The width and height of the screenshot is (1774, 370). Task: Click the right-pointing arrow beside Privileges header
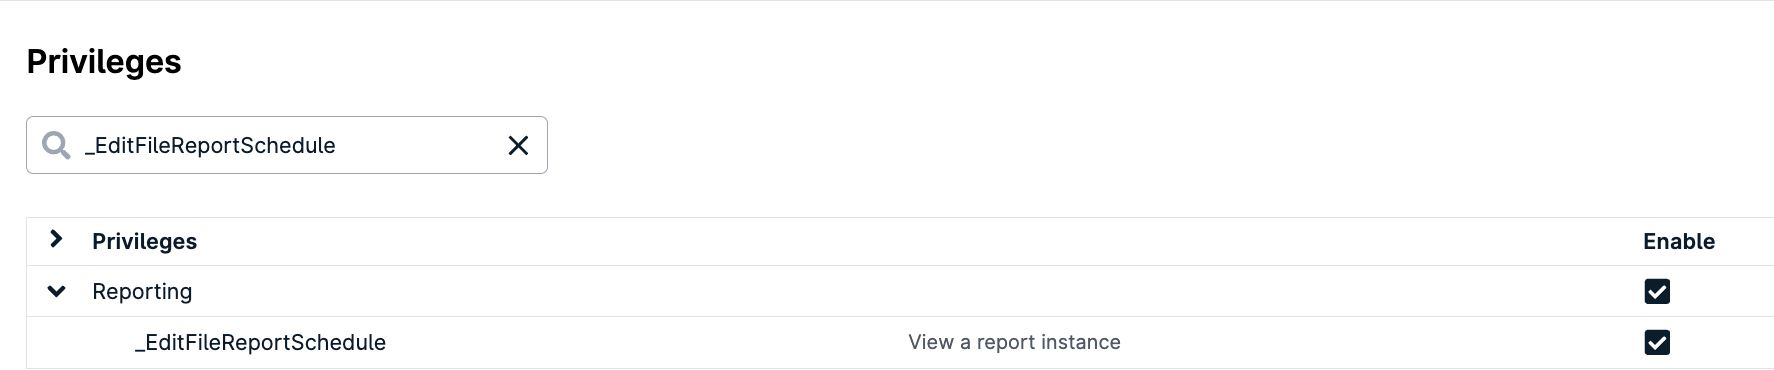click(57, 239)
